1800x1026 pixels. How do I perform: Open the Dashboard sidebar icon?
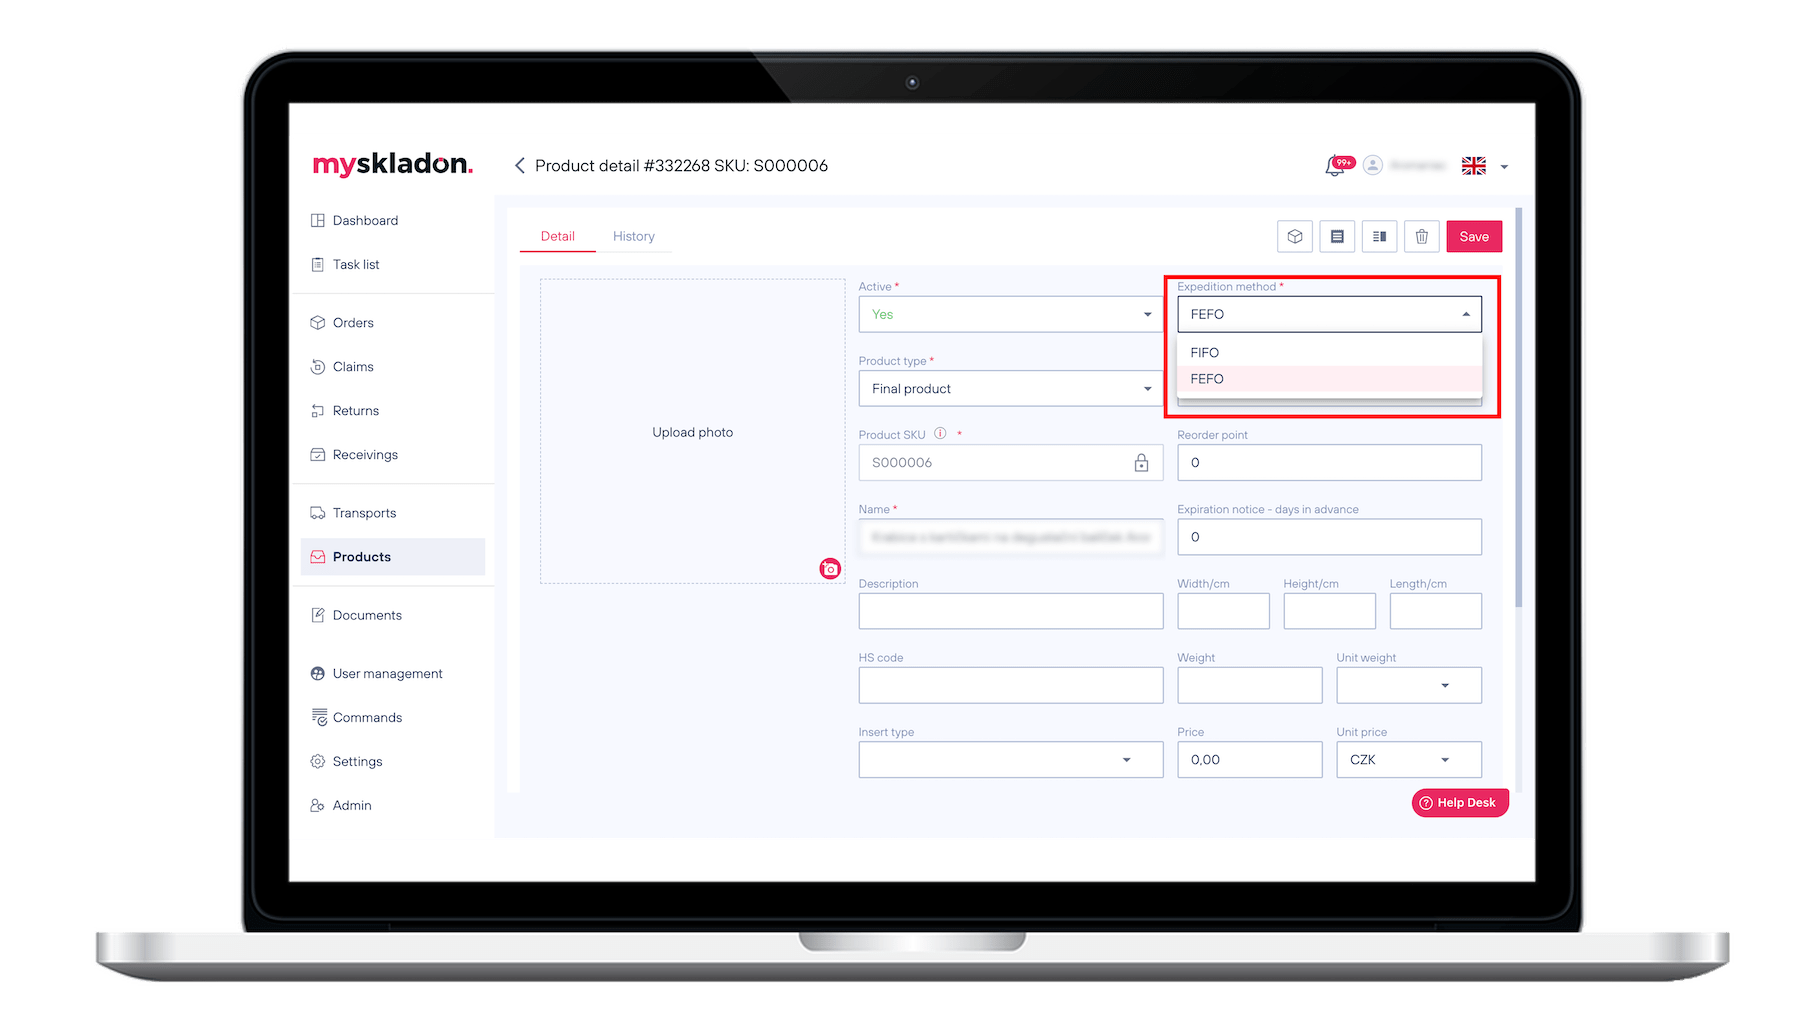[x=318, y=220]
